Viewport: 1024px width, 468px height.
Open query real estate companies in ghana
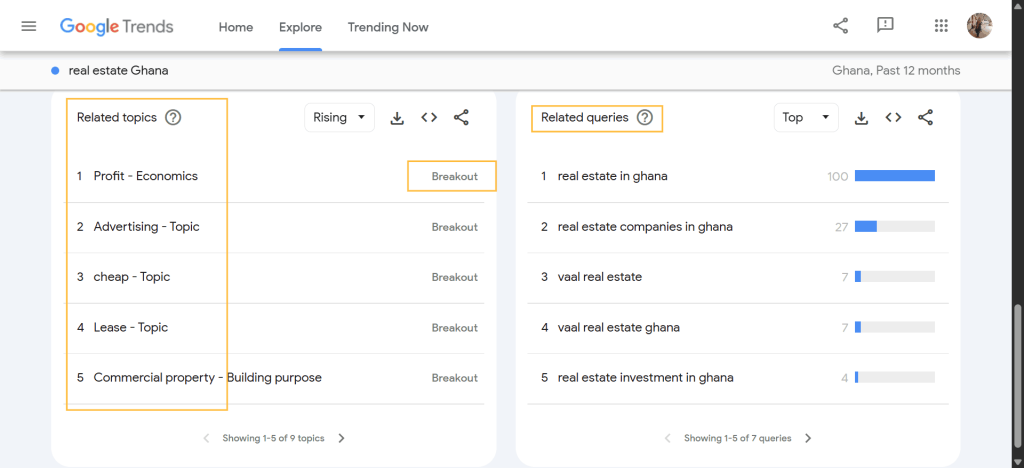[x=645, y=227]
